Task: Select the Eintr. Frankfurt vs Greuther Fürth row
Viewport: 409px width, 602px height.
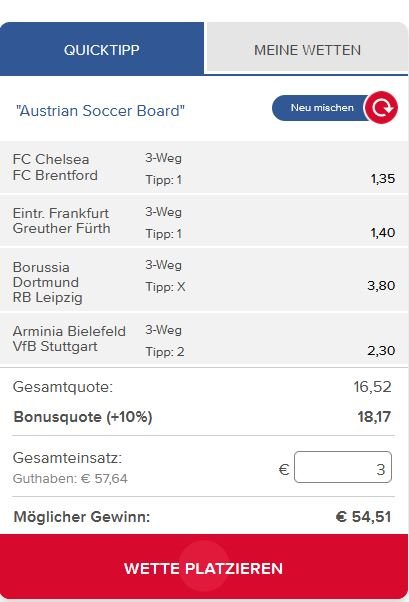Action: pos(204,221)
